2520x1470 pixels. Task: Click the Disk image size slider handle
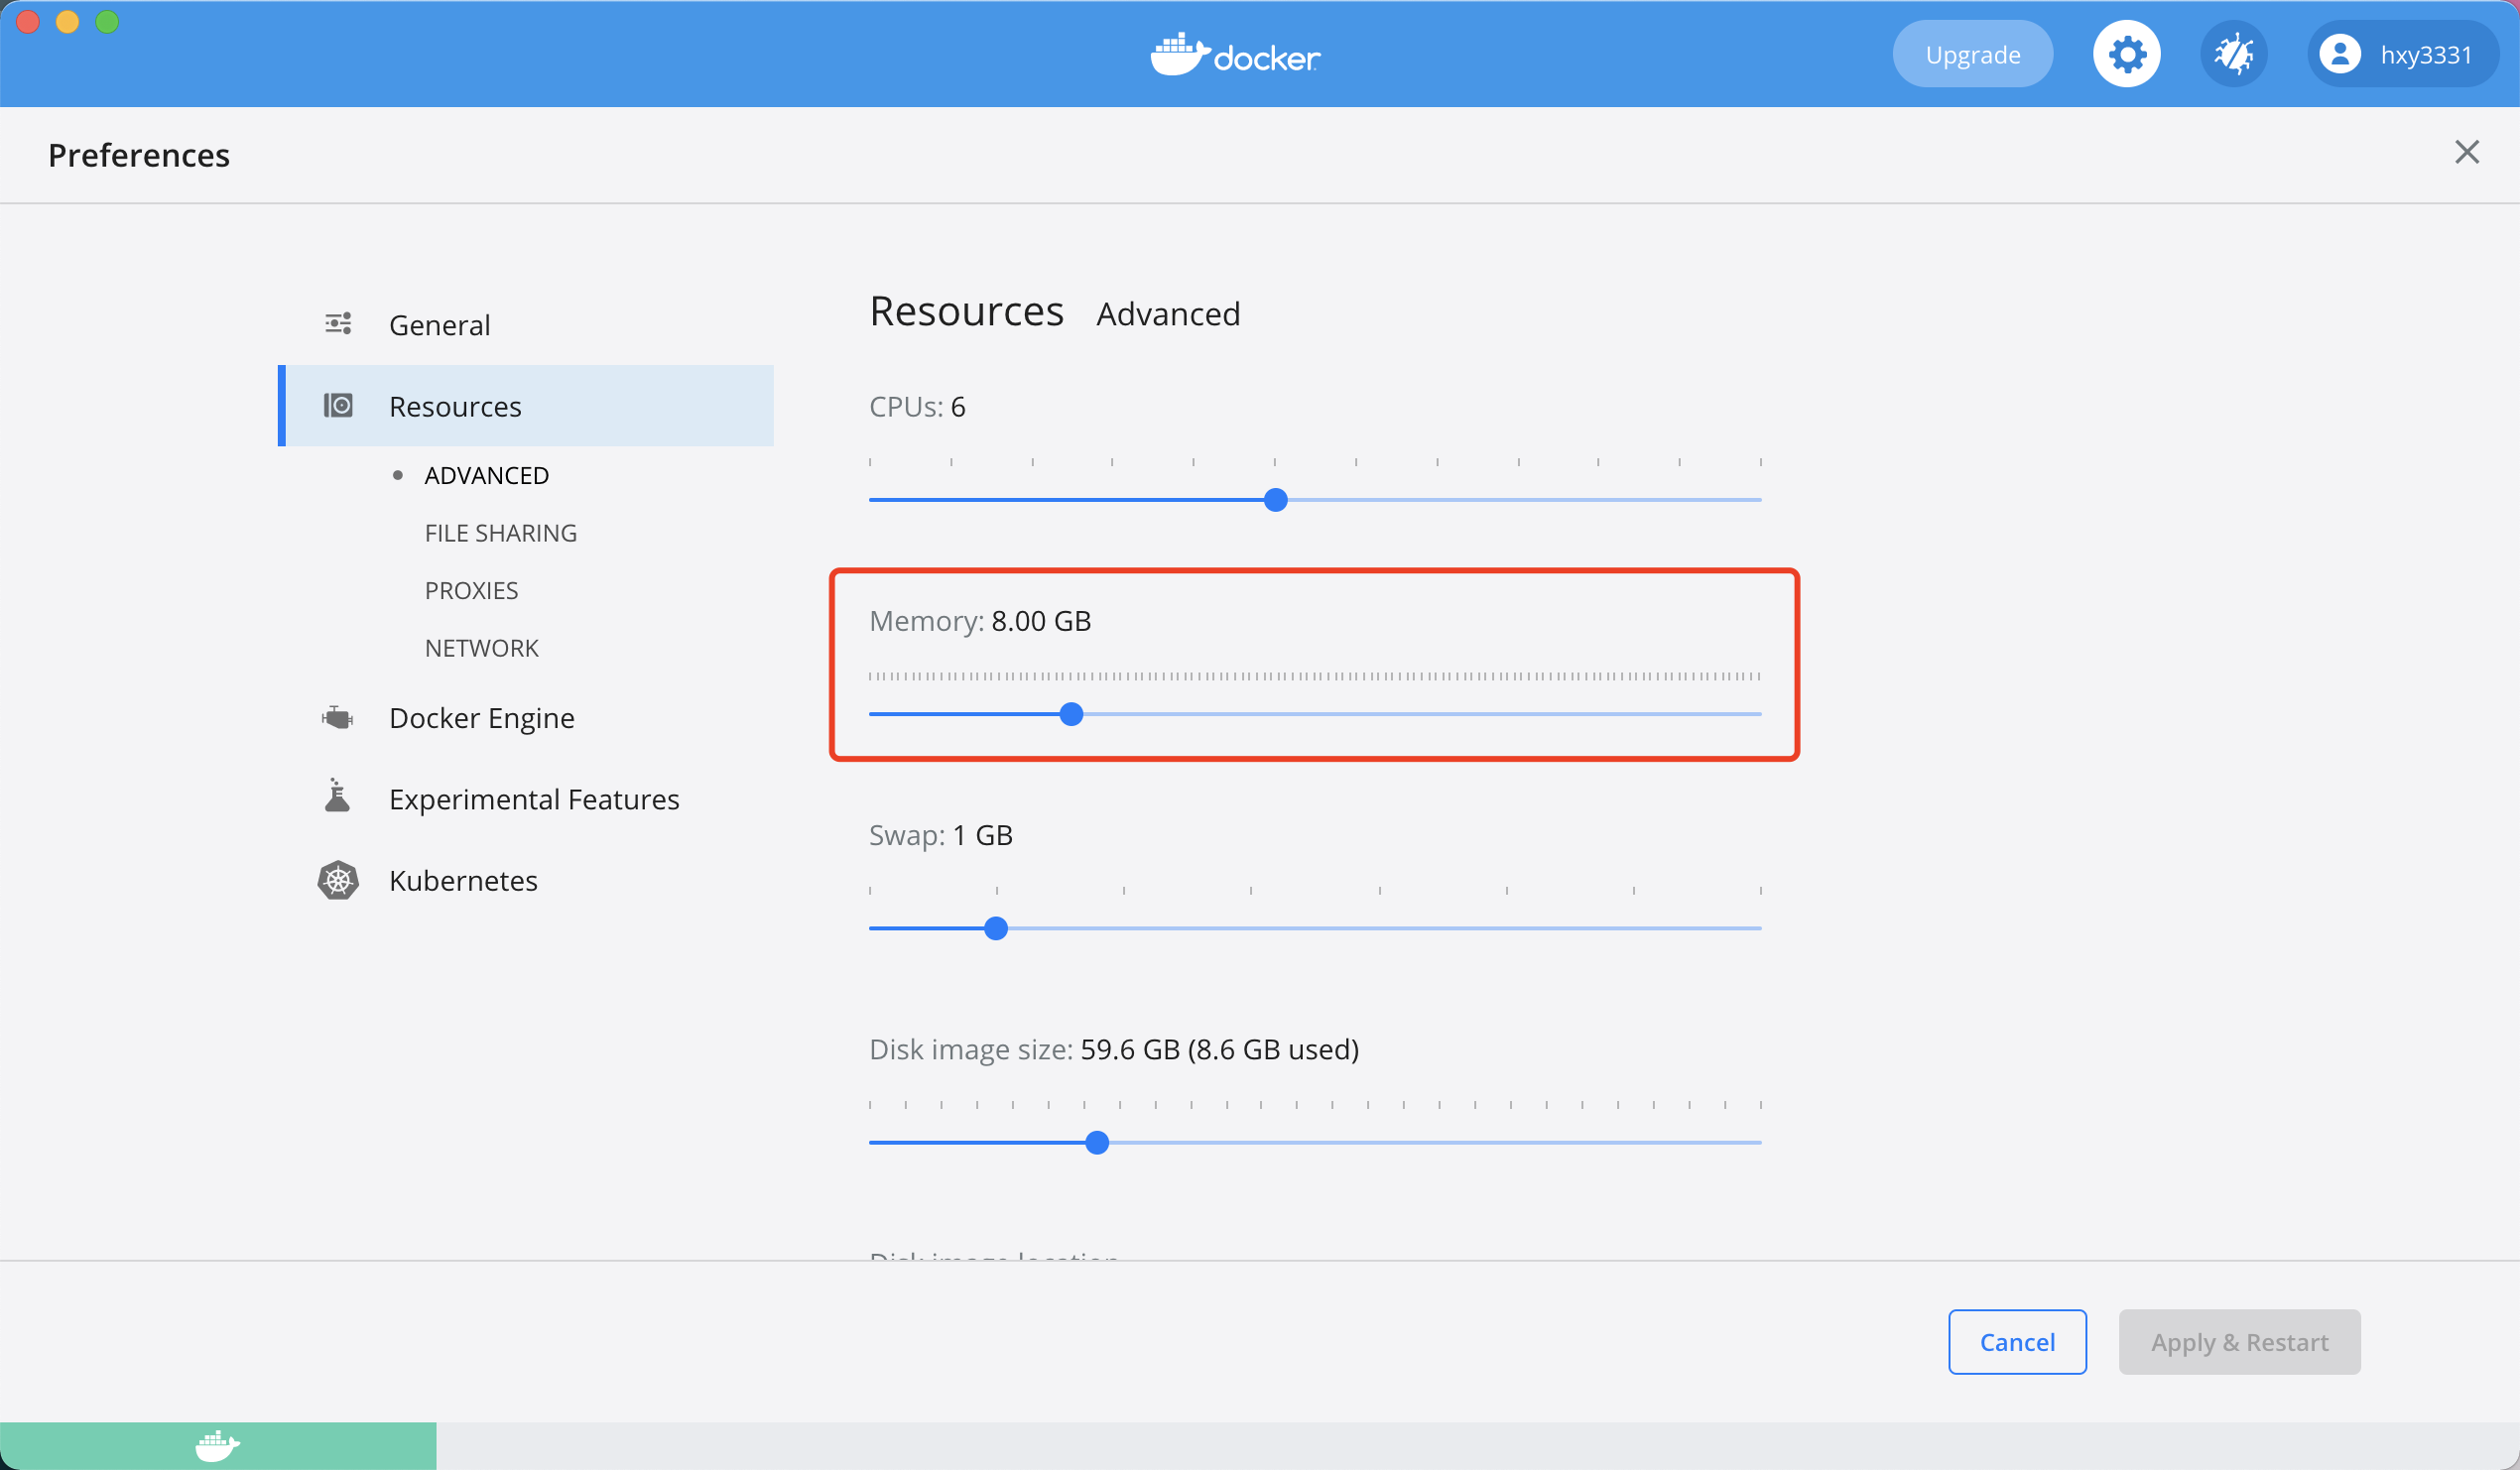click(1097, 1142)
